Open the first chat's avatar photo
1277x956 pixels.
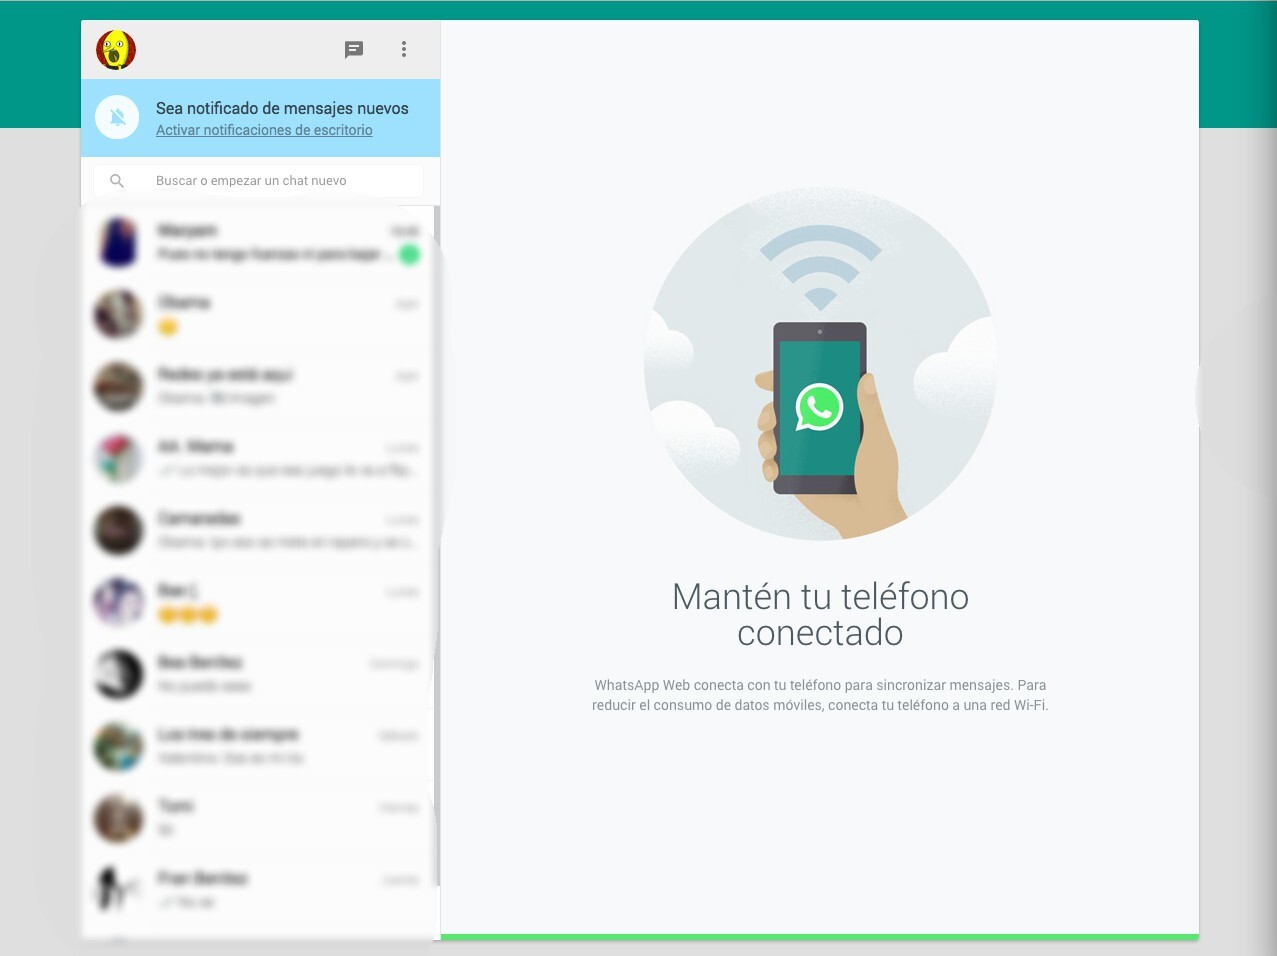coord(117,242)
